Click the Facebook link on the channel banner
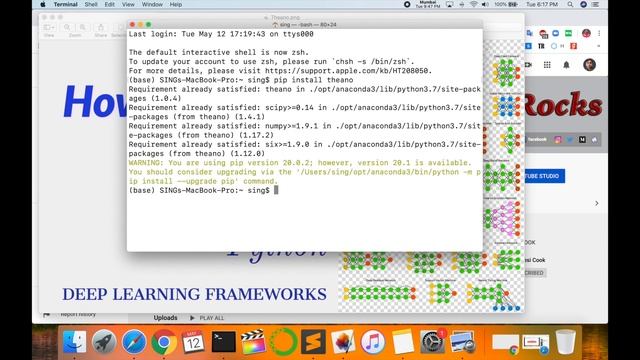The height and width of the screenshot is (360, 640). tap(537, 140)
